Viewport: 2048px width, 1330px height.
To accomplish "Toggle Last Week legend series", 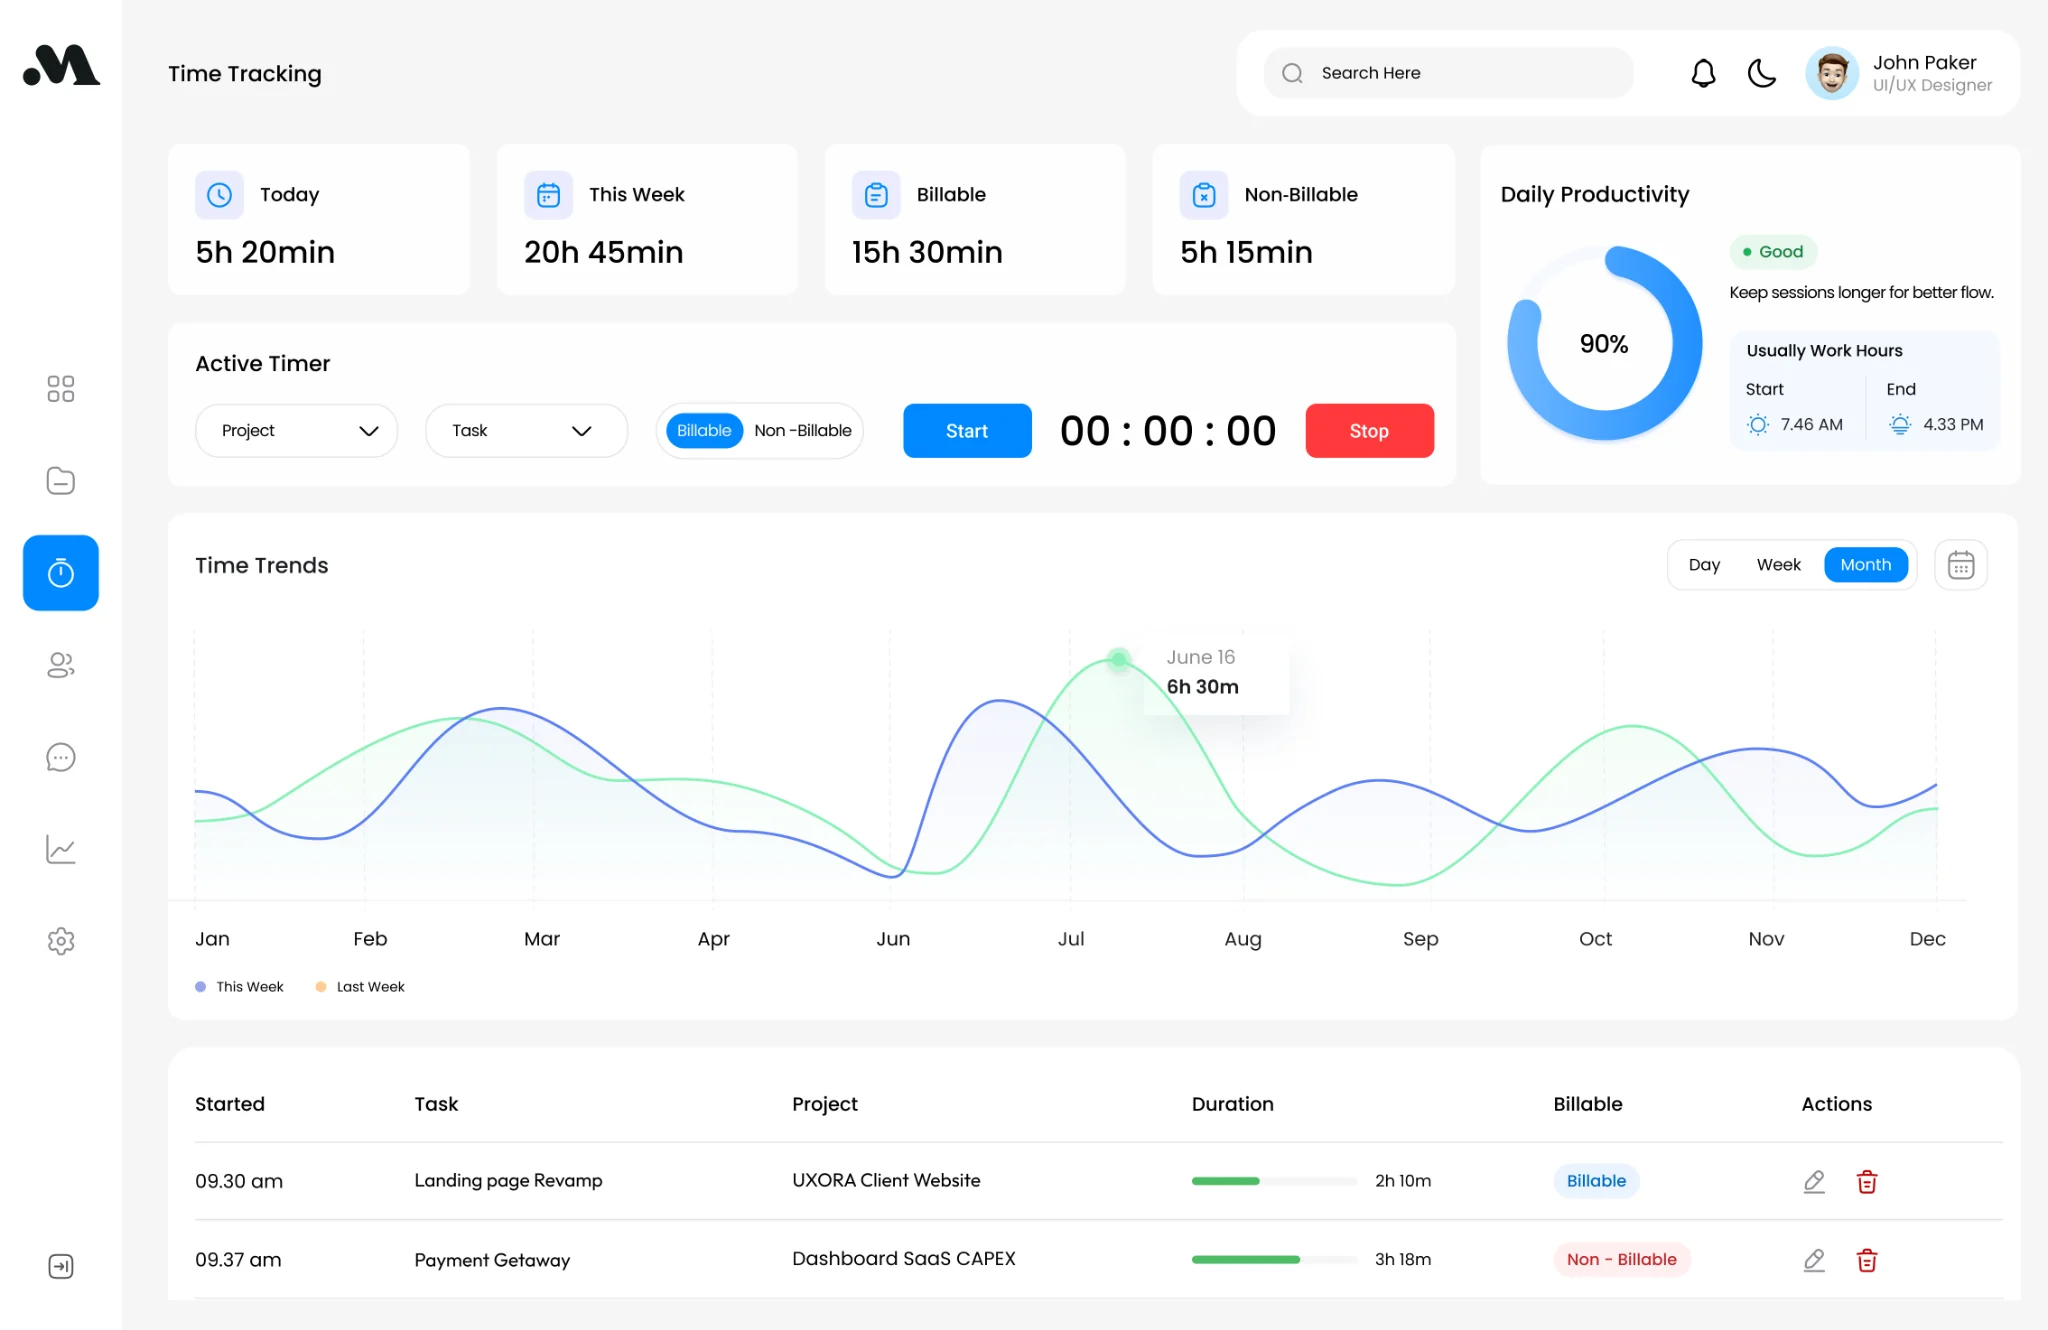I will click(360, 987).
